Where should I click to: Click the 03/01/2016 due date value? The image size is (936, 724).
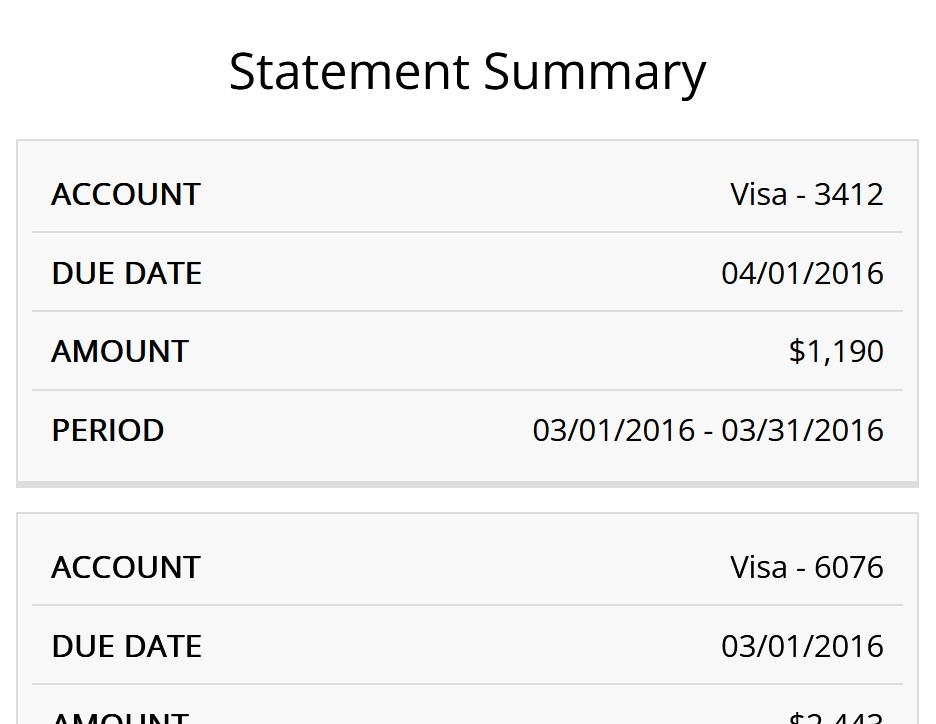pyautogui.click(x=802, y=646)
